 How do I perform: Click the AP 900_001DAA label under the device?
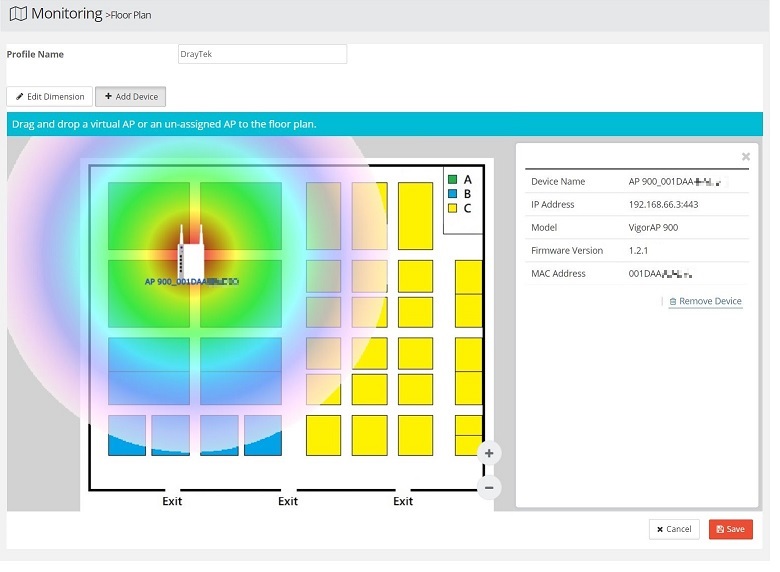click(x=192, y=282)
